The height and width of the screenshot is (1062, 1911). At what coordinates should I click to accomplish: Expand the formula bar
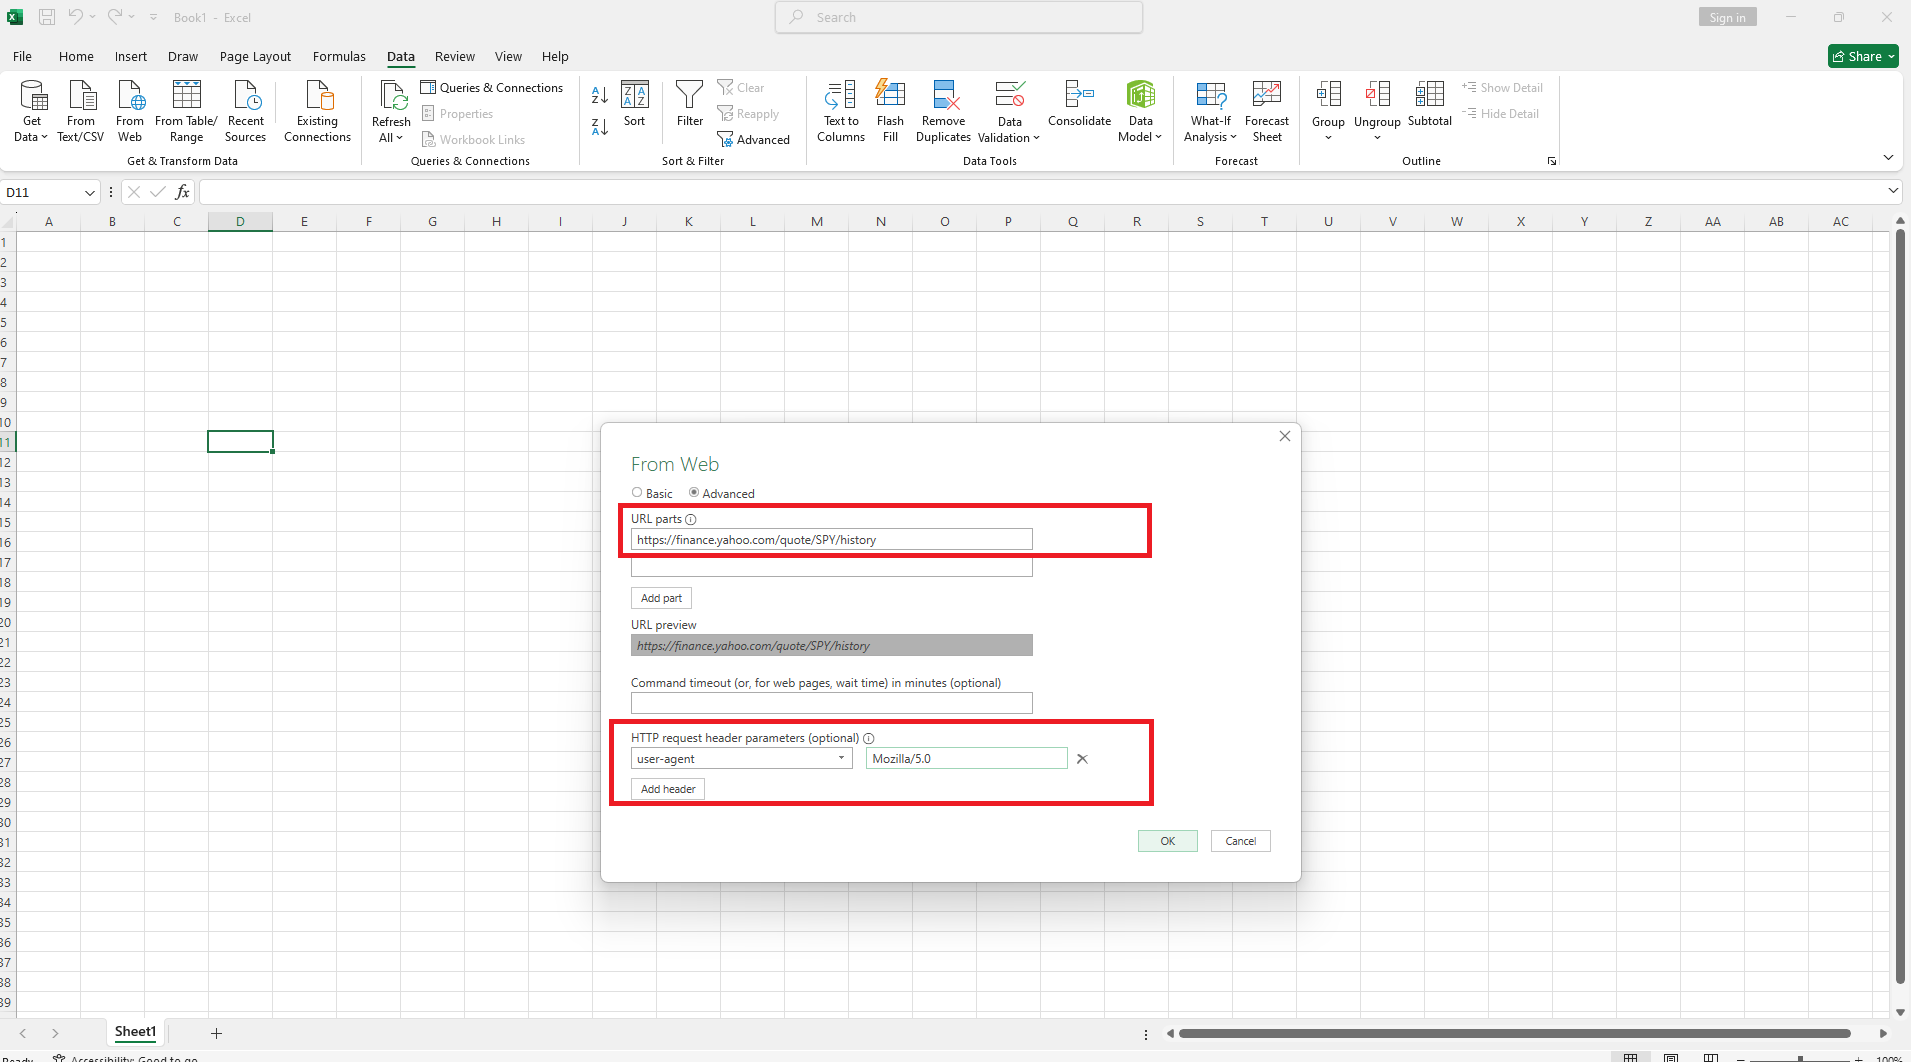coord(1893,191)
